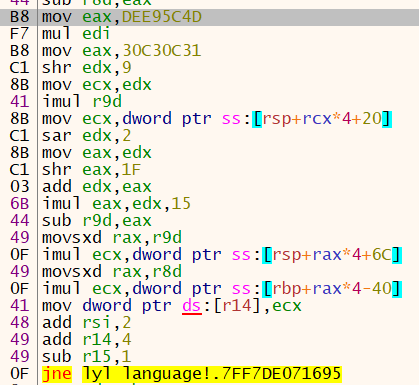Viewport: 419px width, 385px height.
Task: Select the 'movsxd rax,r8d' instruction
Action: coord(112,272)
